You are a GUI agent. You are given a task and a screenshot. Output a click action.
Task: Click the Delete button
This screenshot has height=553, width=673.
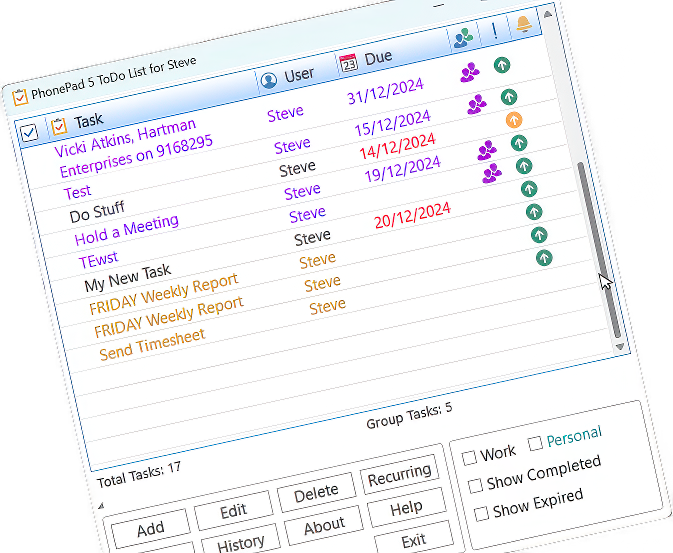(316, 492)
